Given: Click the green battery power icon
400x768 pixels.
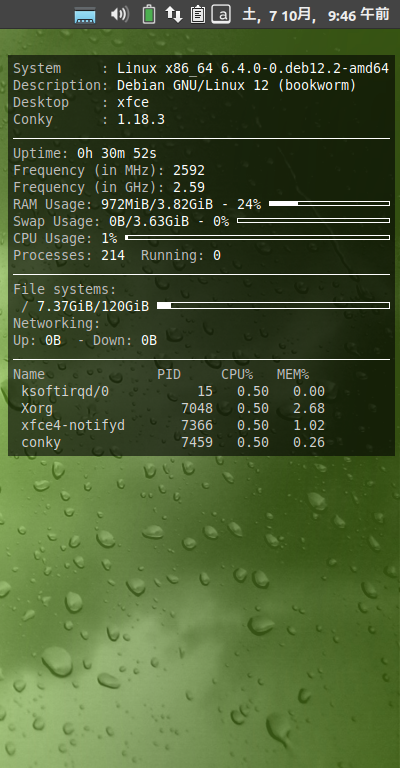Looking at the screenshot, I should [x=149, y=14].
